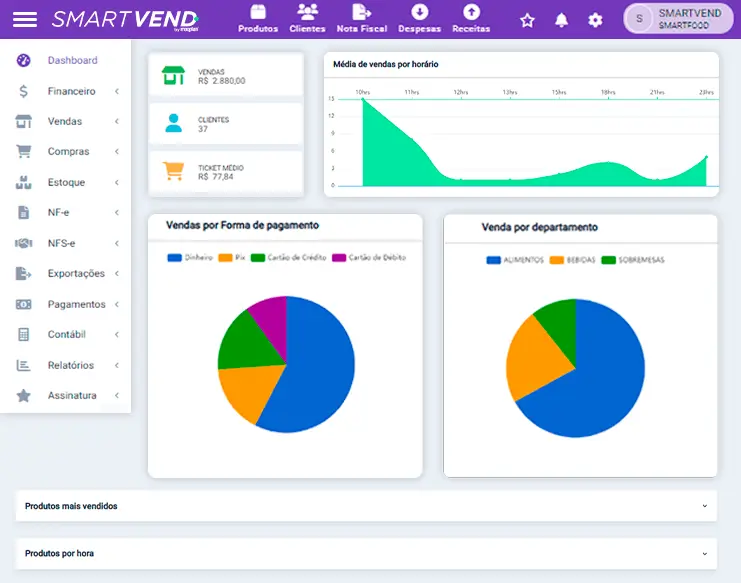This screenshot has height=583, width=741.
Task: Click the user avatar S
Action: pyautogui.click(x=639, y=19)
